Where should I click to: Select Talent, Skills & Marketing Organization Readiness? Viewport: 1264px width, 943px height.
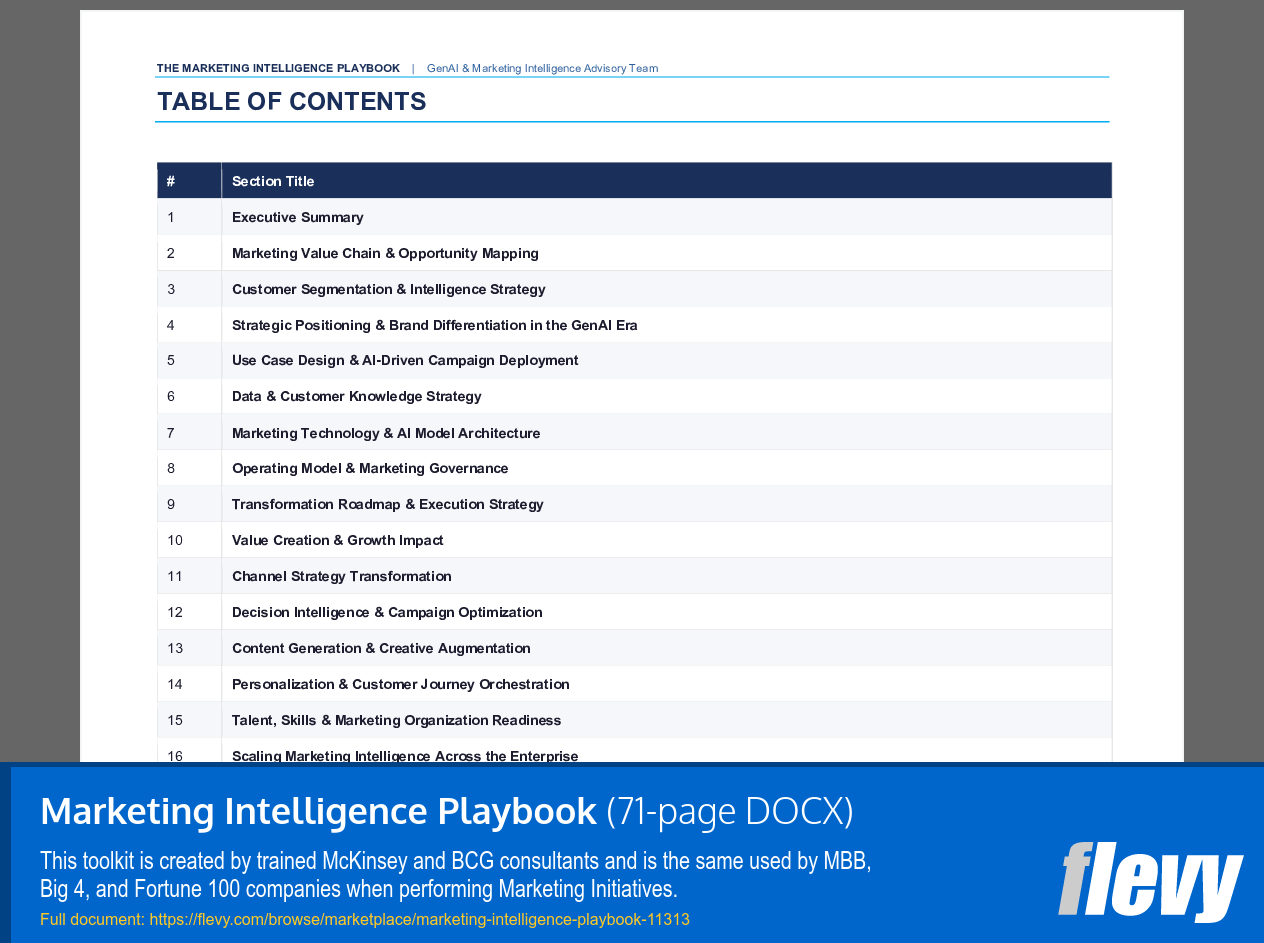396,720
